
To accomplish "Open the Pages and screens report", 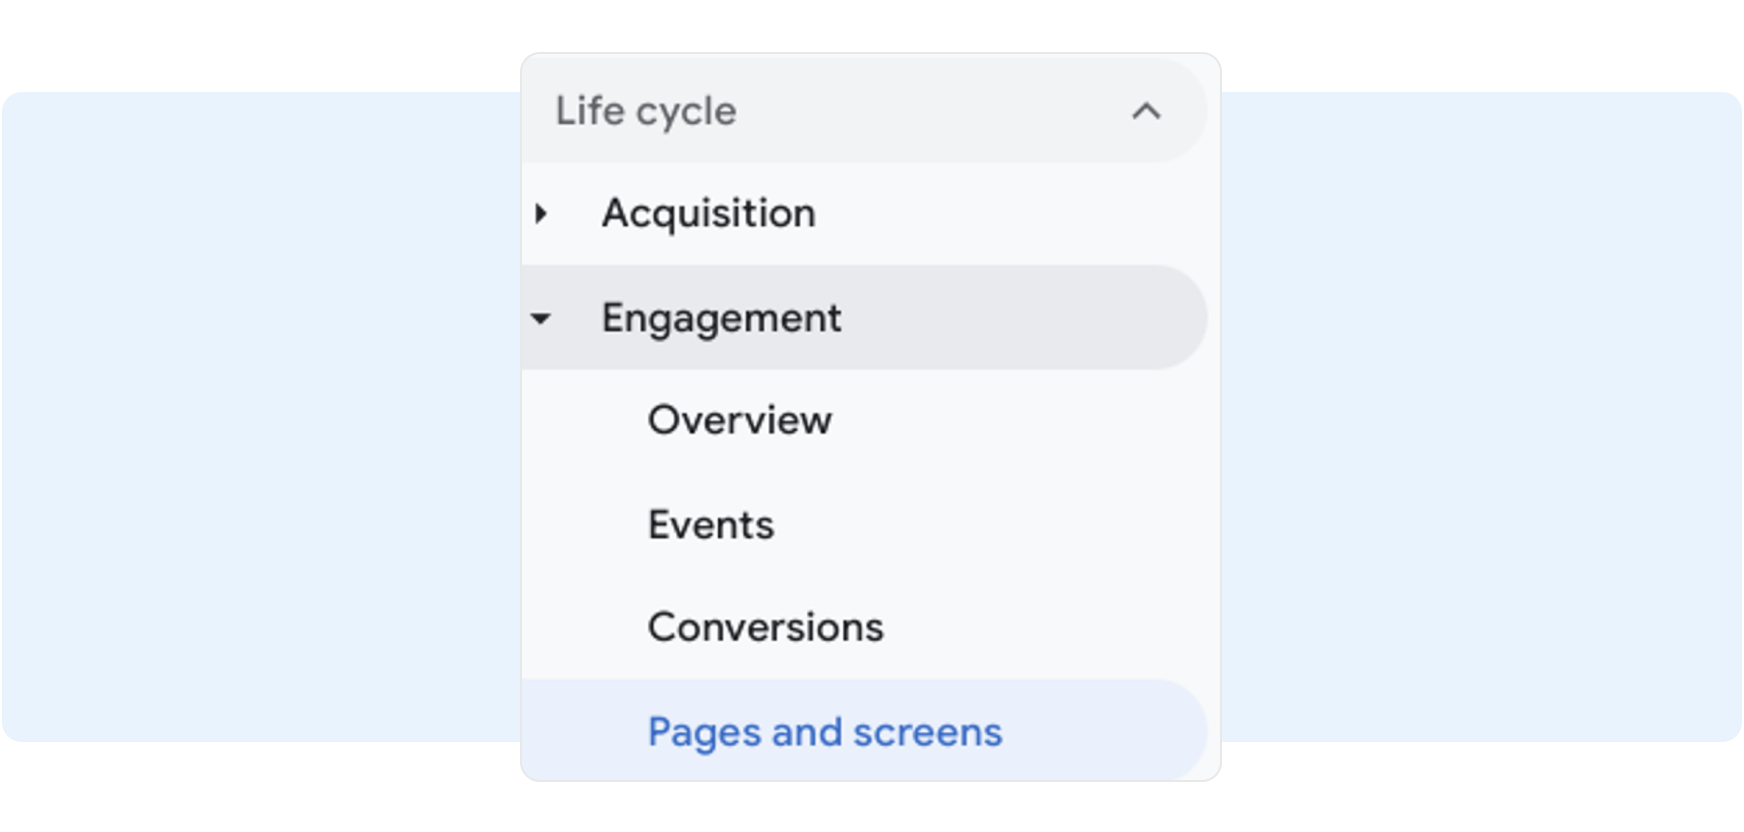I will [824, 732].
